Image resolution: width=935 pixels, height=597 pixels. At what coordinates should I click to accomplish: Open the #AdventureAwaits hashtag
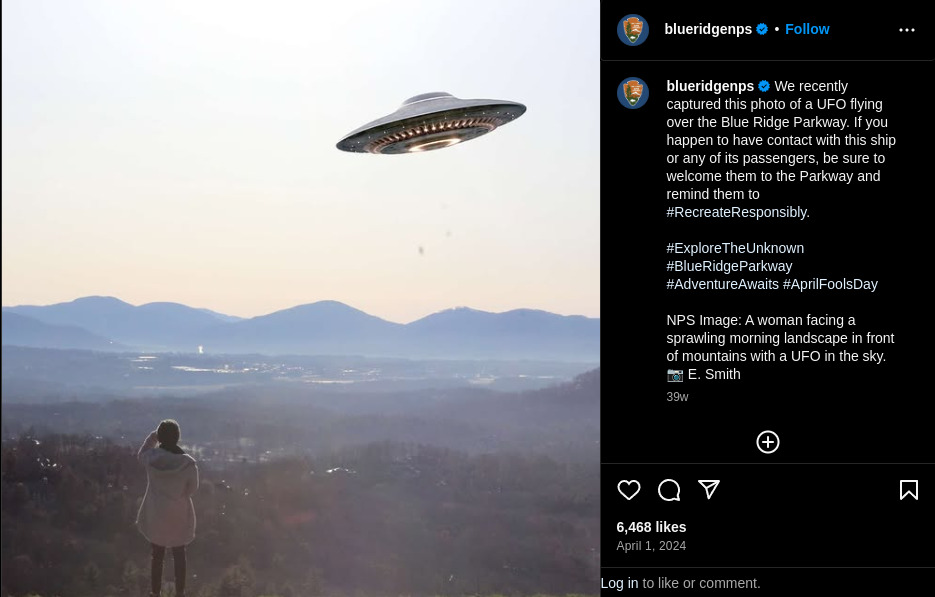point(722,284)
